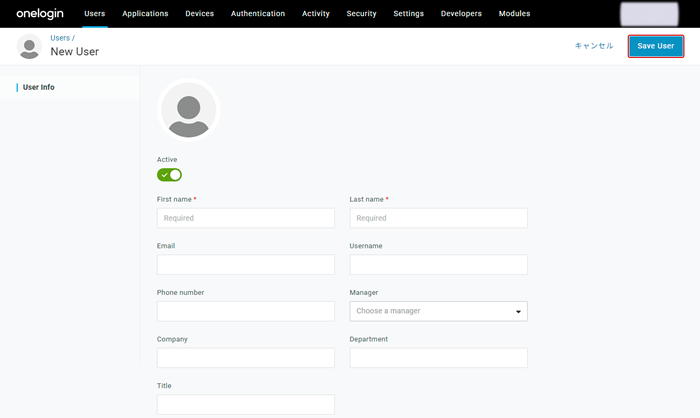Click into the Department text field
Screen dimensions: 700x418
pos(438,358)
